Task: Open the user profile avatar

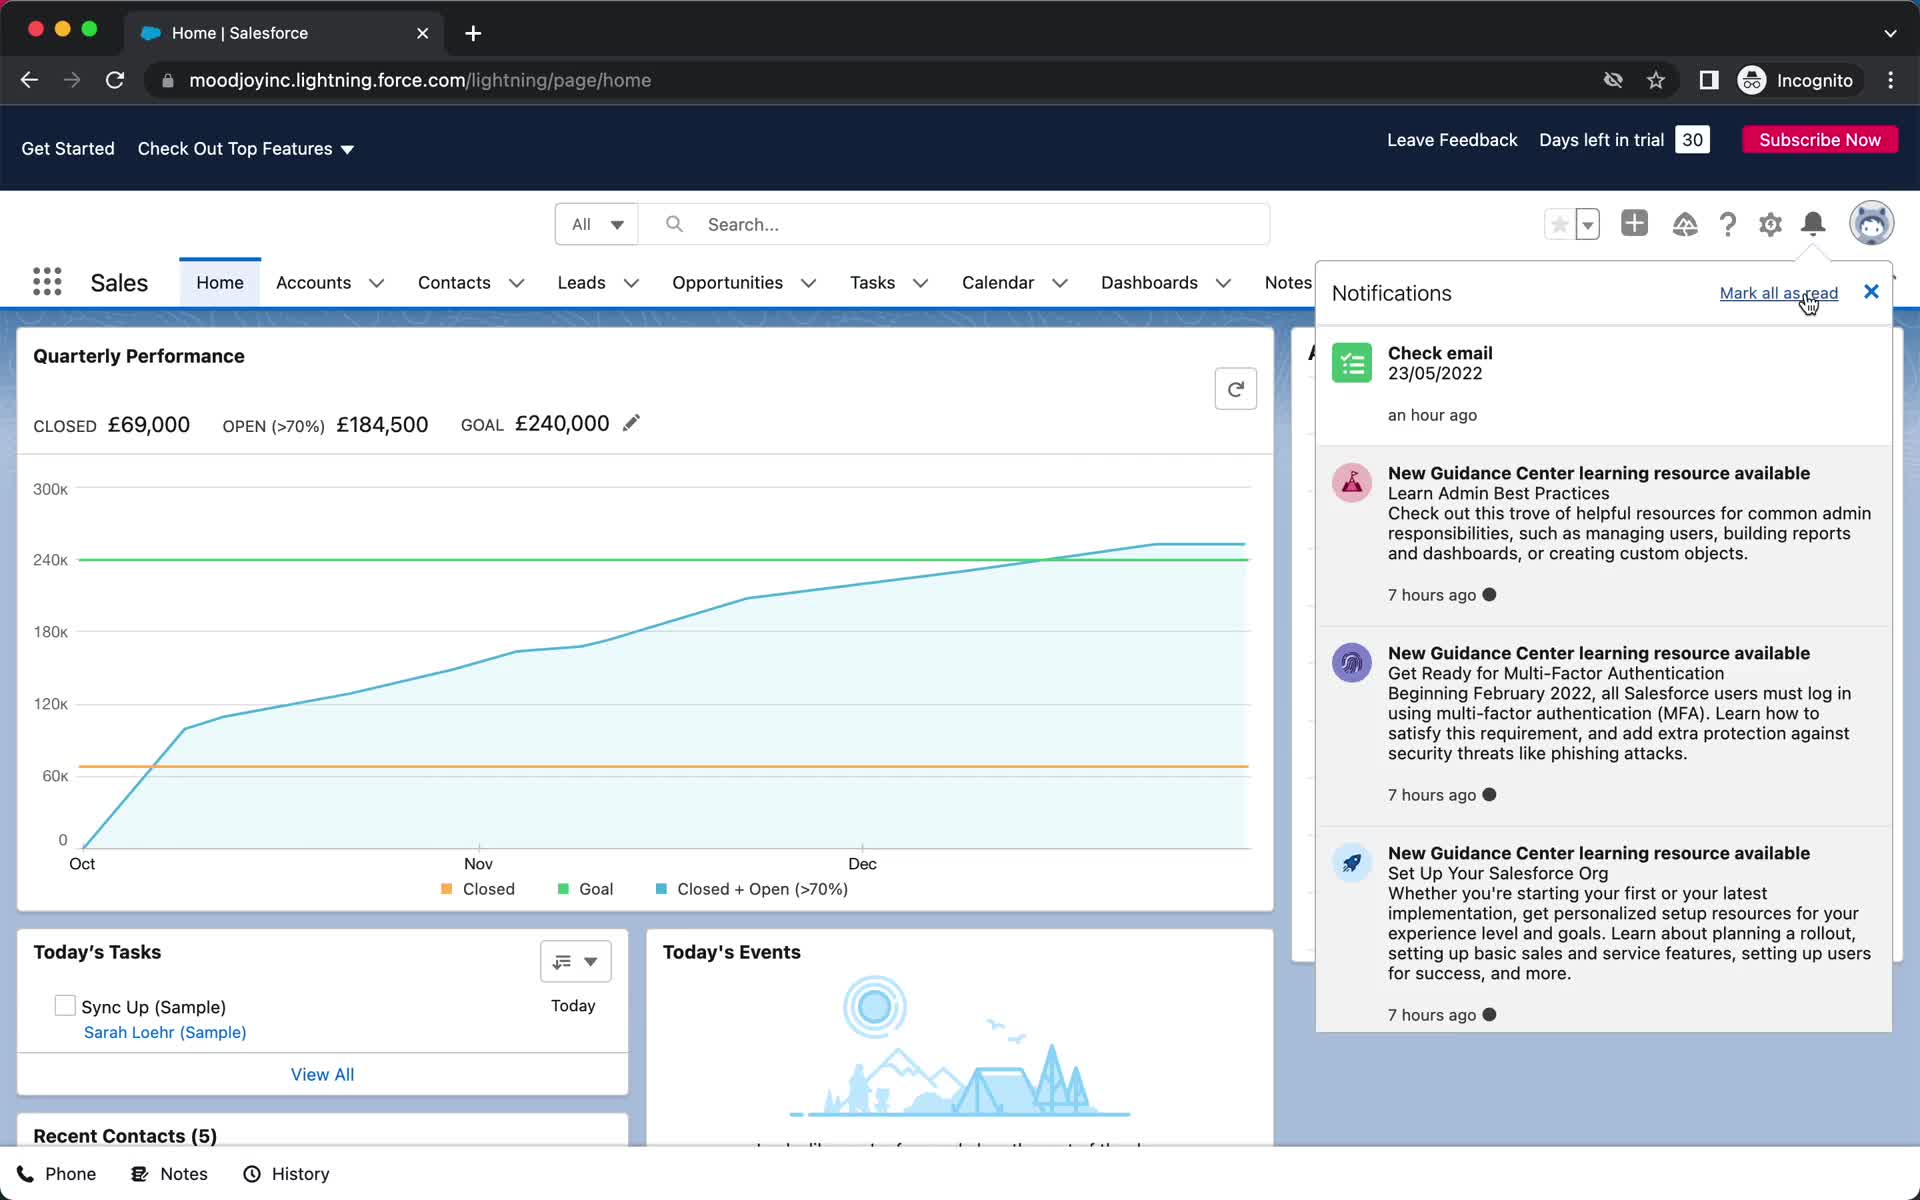Action: pos(1871,223)
